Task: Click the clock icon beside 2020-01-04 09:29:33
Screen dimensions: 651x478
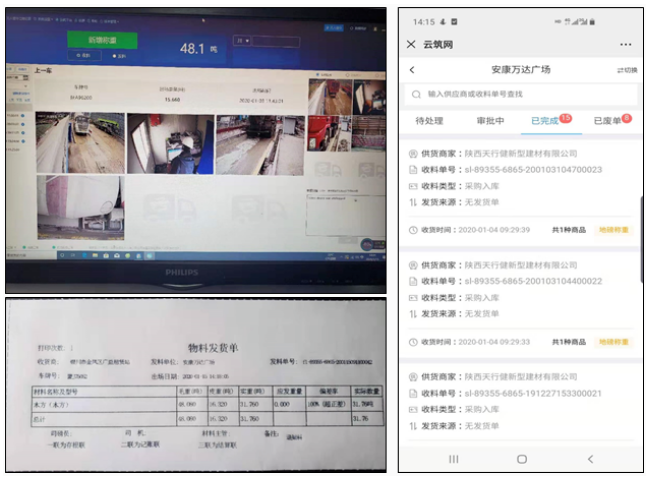Action: tap(413, 342)
